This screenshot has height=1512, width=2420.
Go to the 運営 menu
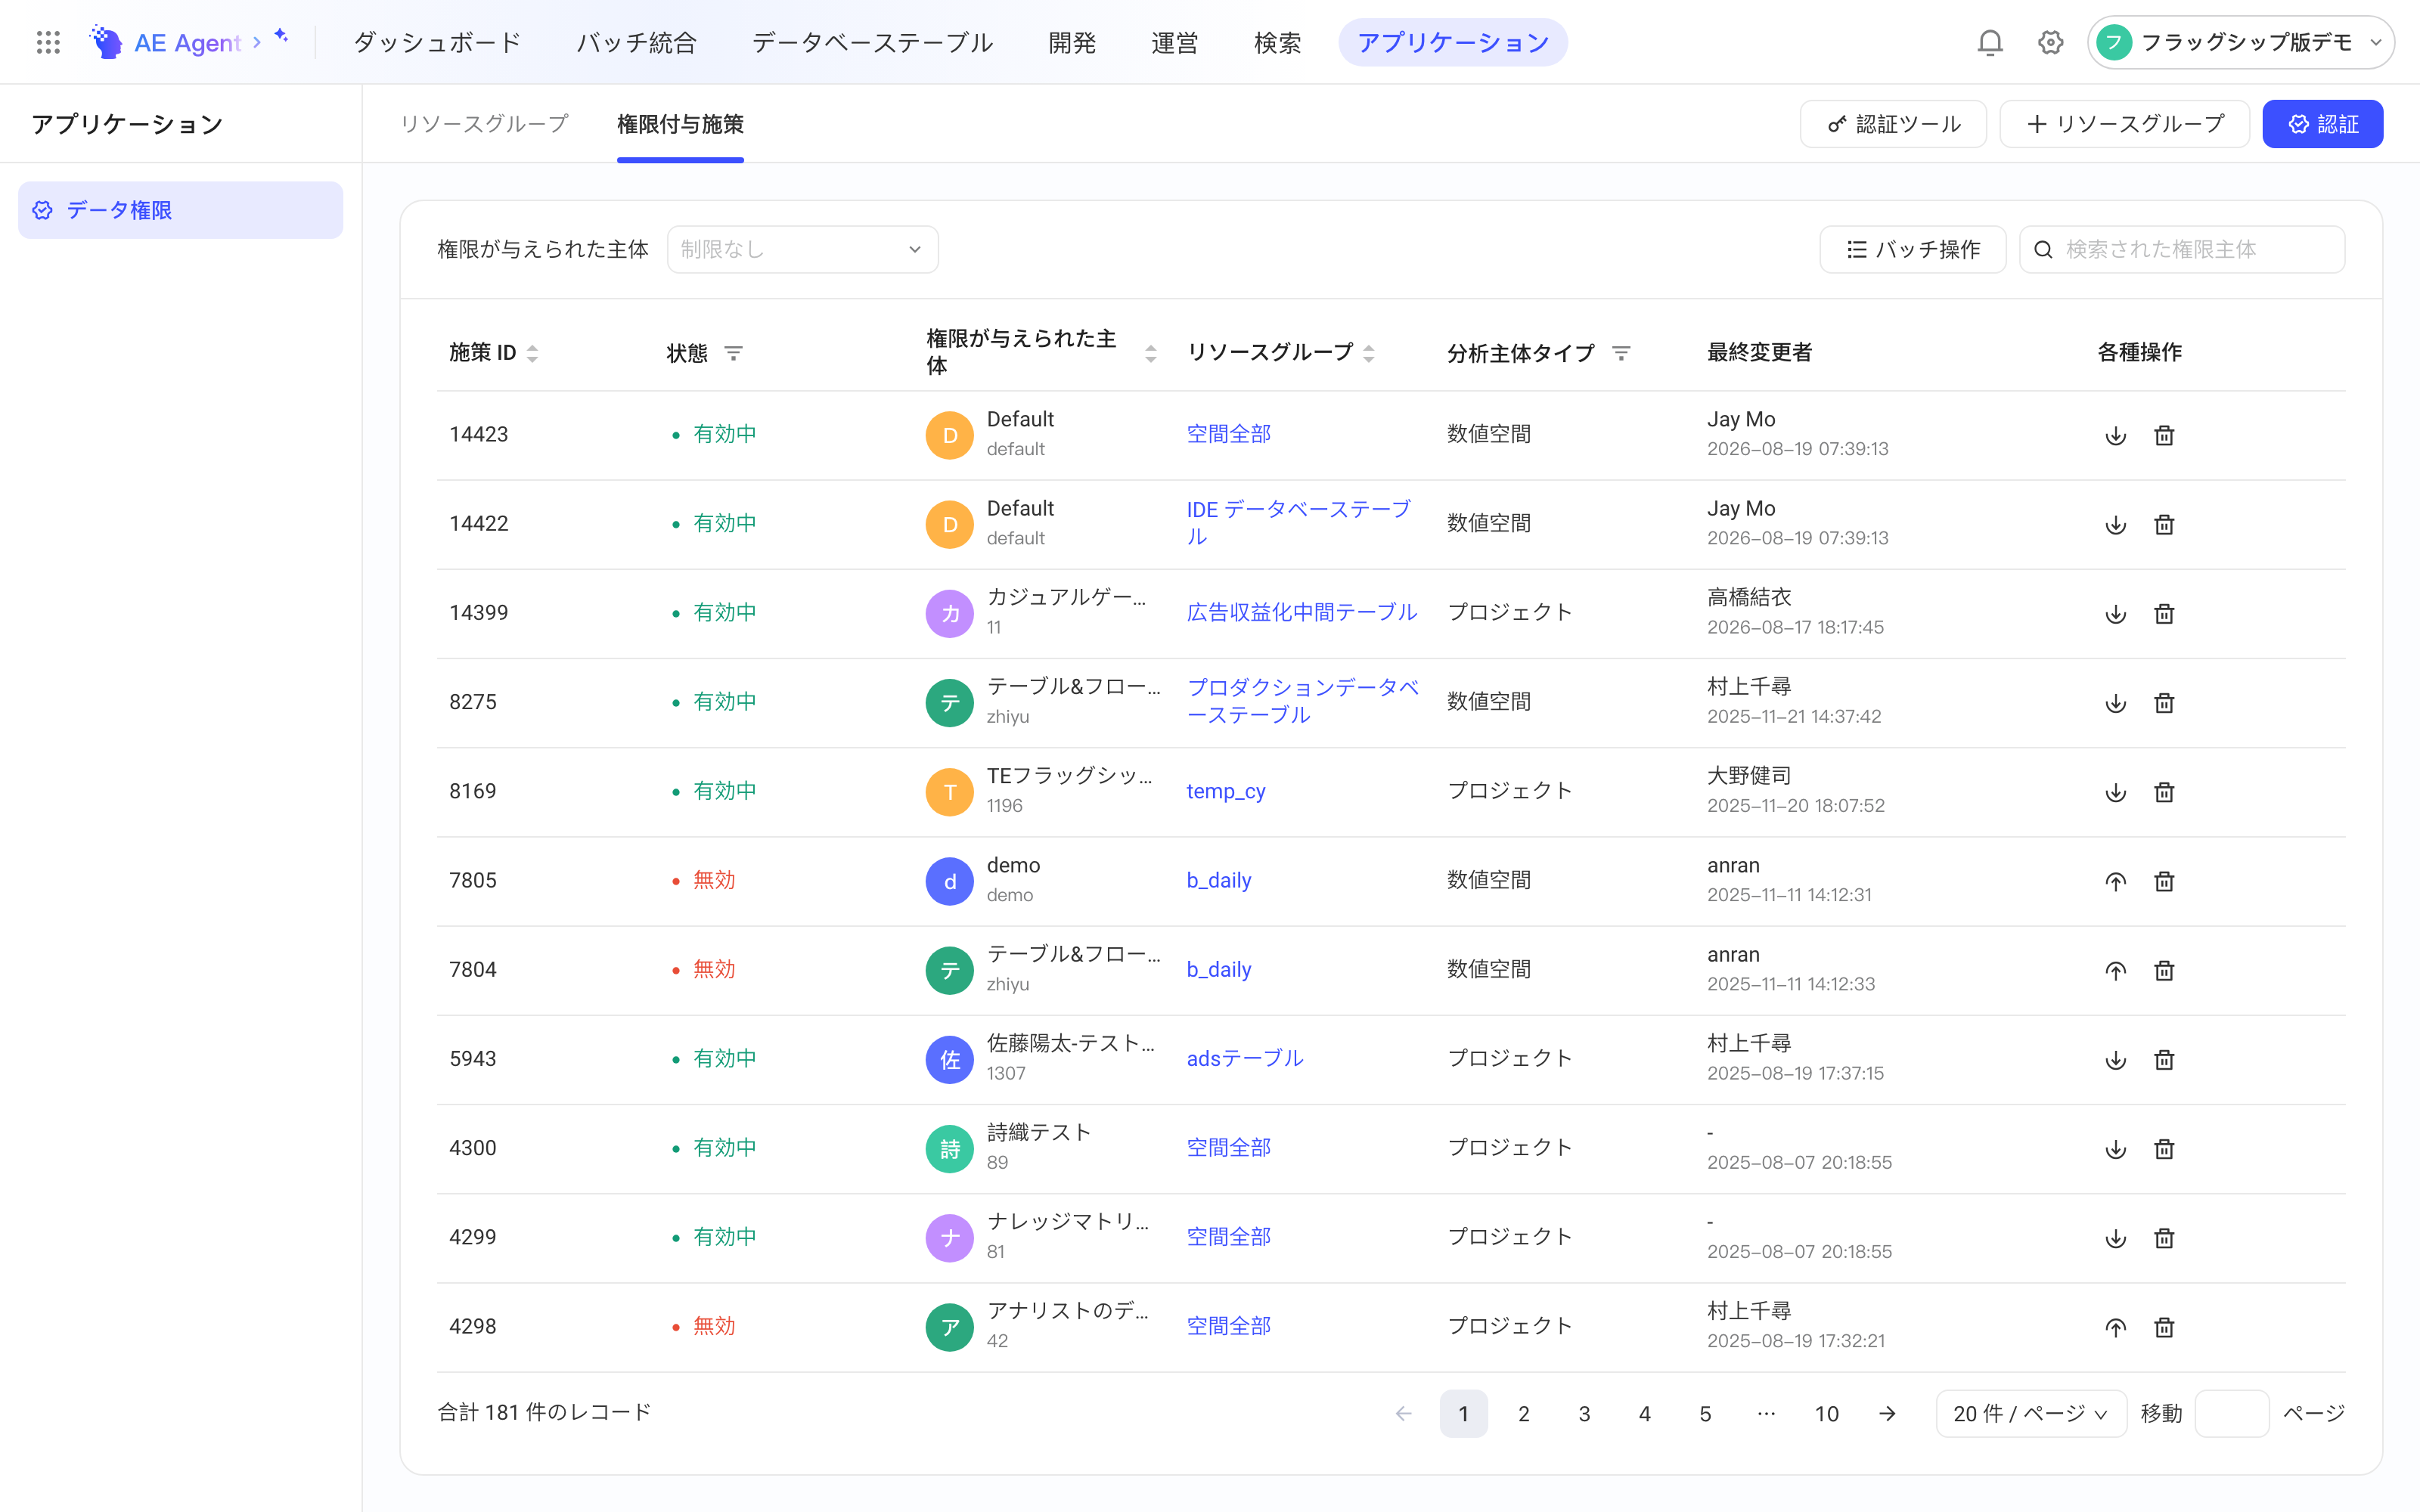(x=1174, y=42)
